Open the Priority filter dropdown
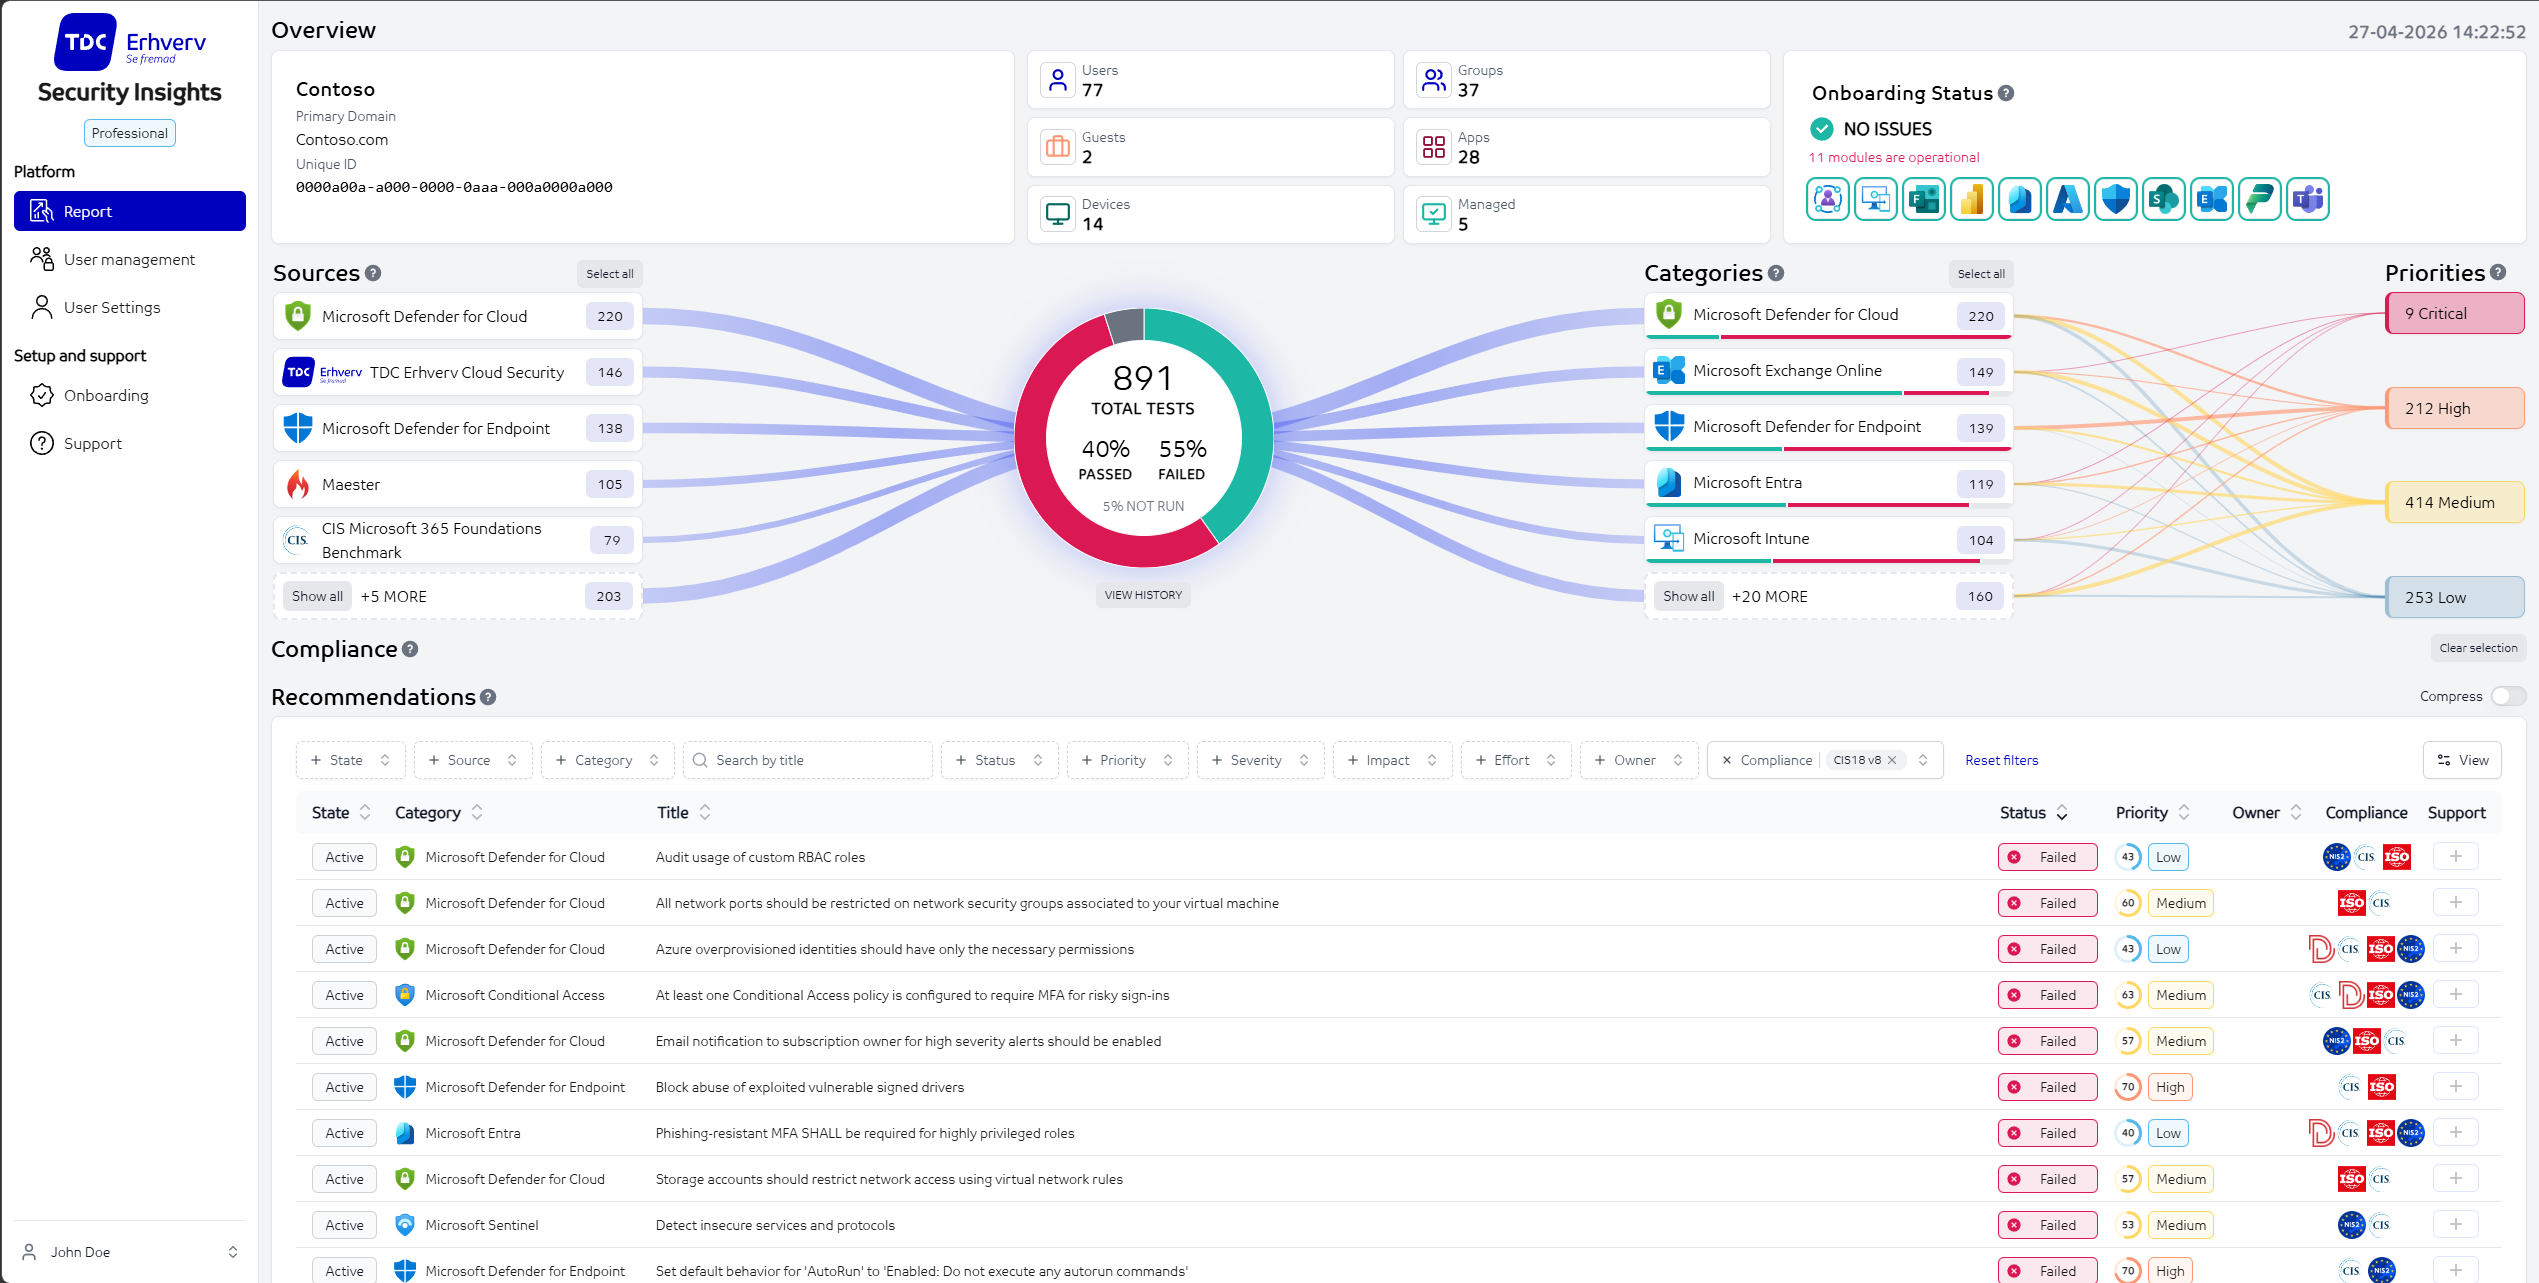2539x1283 pixels. [1127, 760]
